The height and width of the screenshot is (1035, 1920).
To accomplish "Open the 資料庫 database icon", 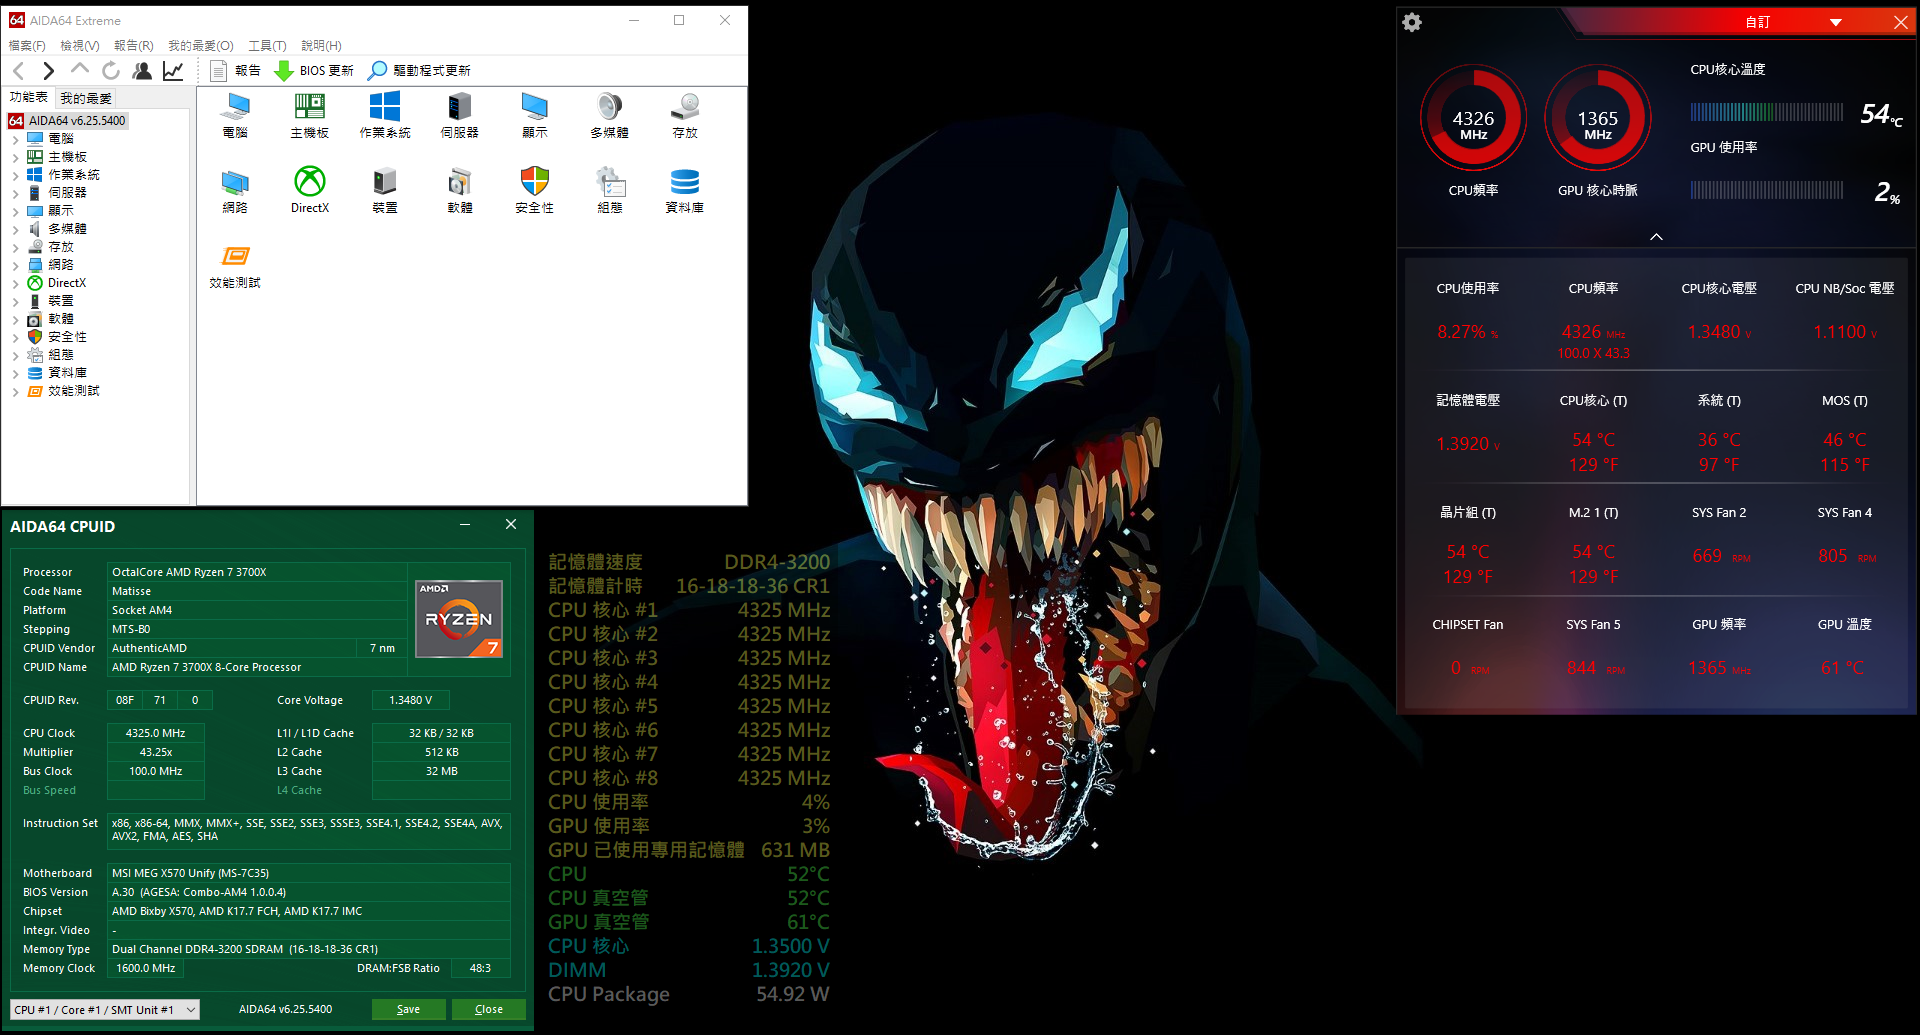I will pos(684,182).
